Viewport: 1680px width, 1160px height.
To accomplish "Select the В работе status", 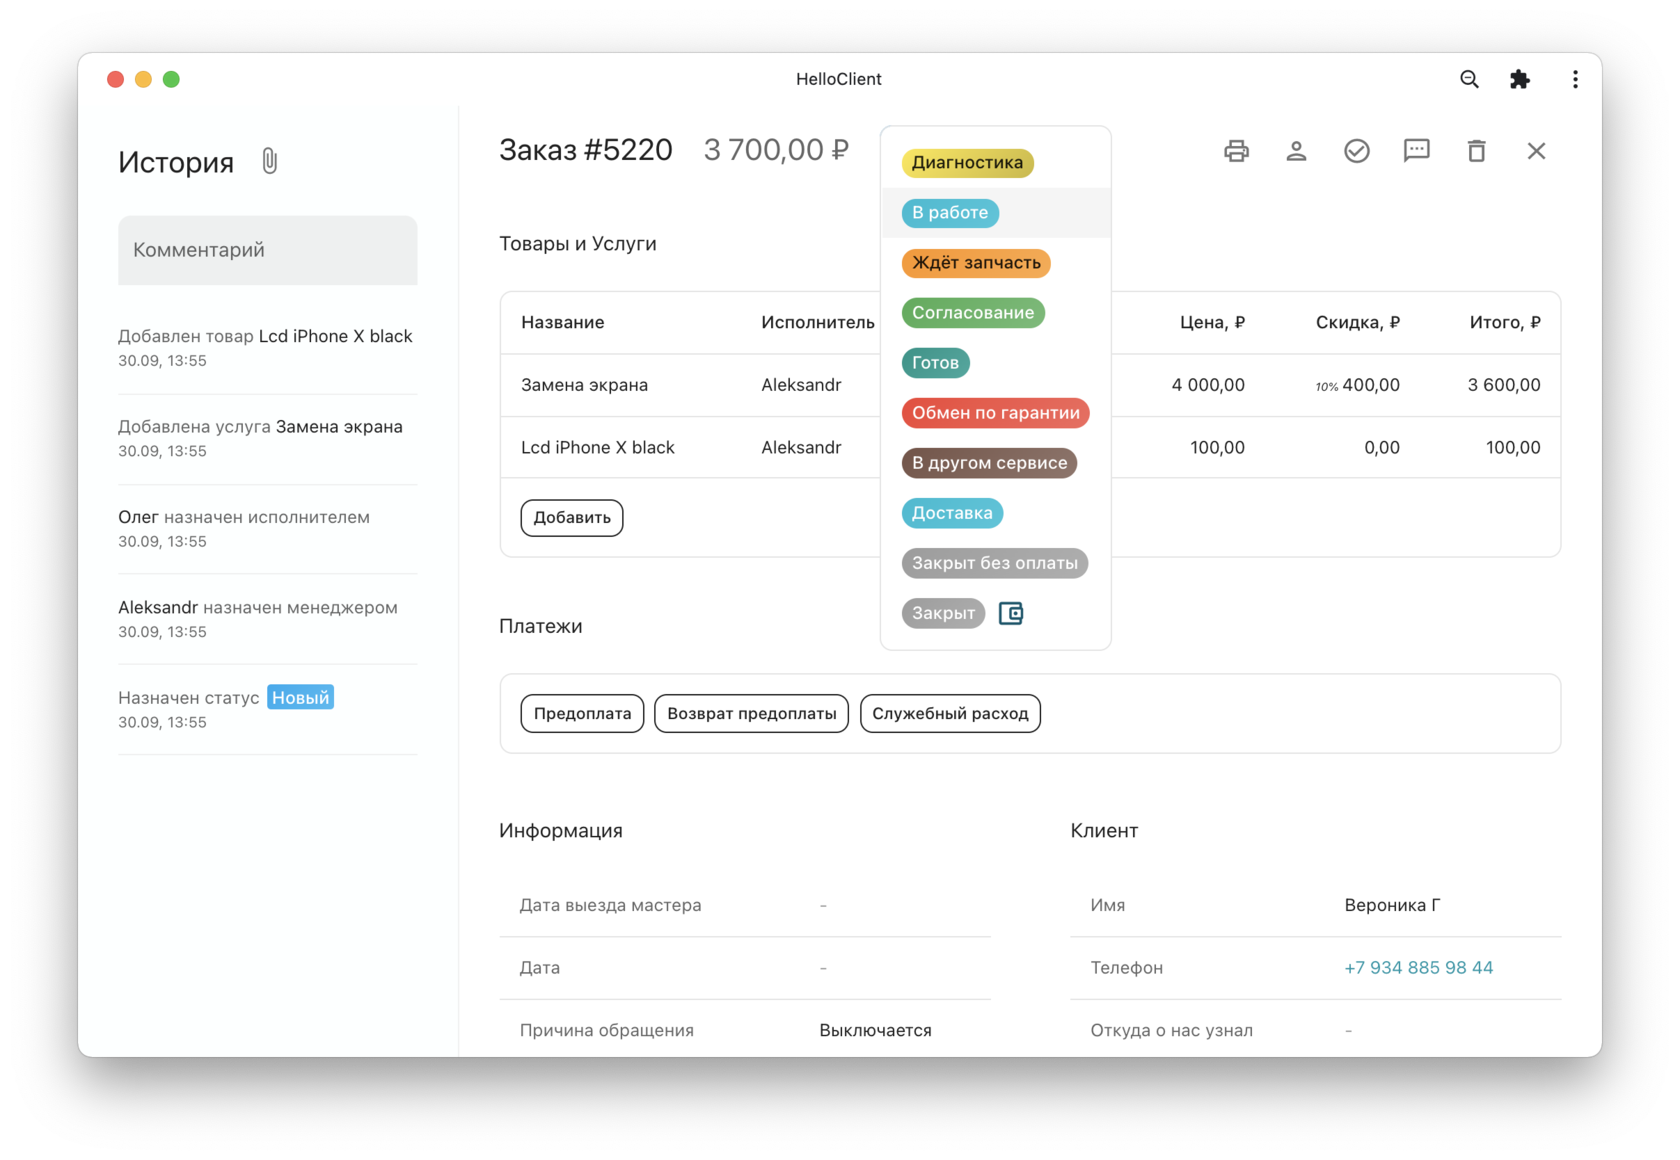I will pos(950,212).
